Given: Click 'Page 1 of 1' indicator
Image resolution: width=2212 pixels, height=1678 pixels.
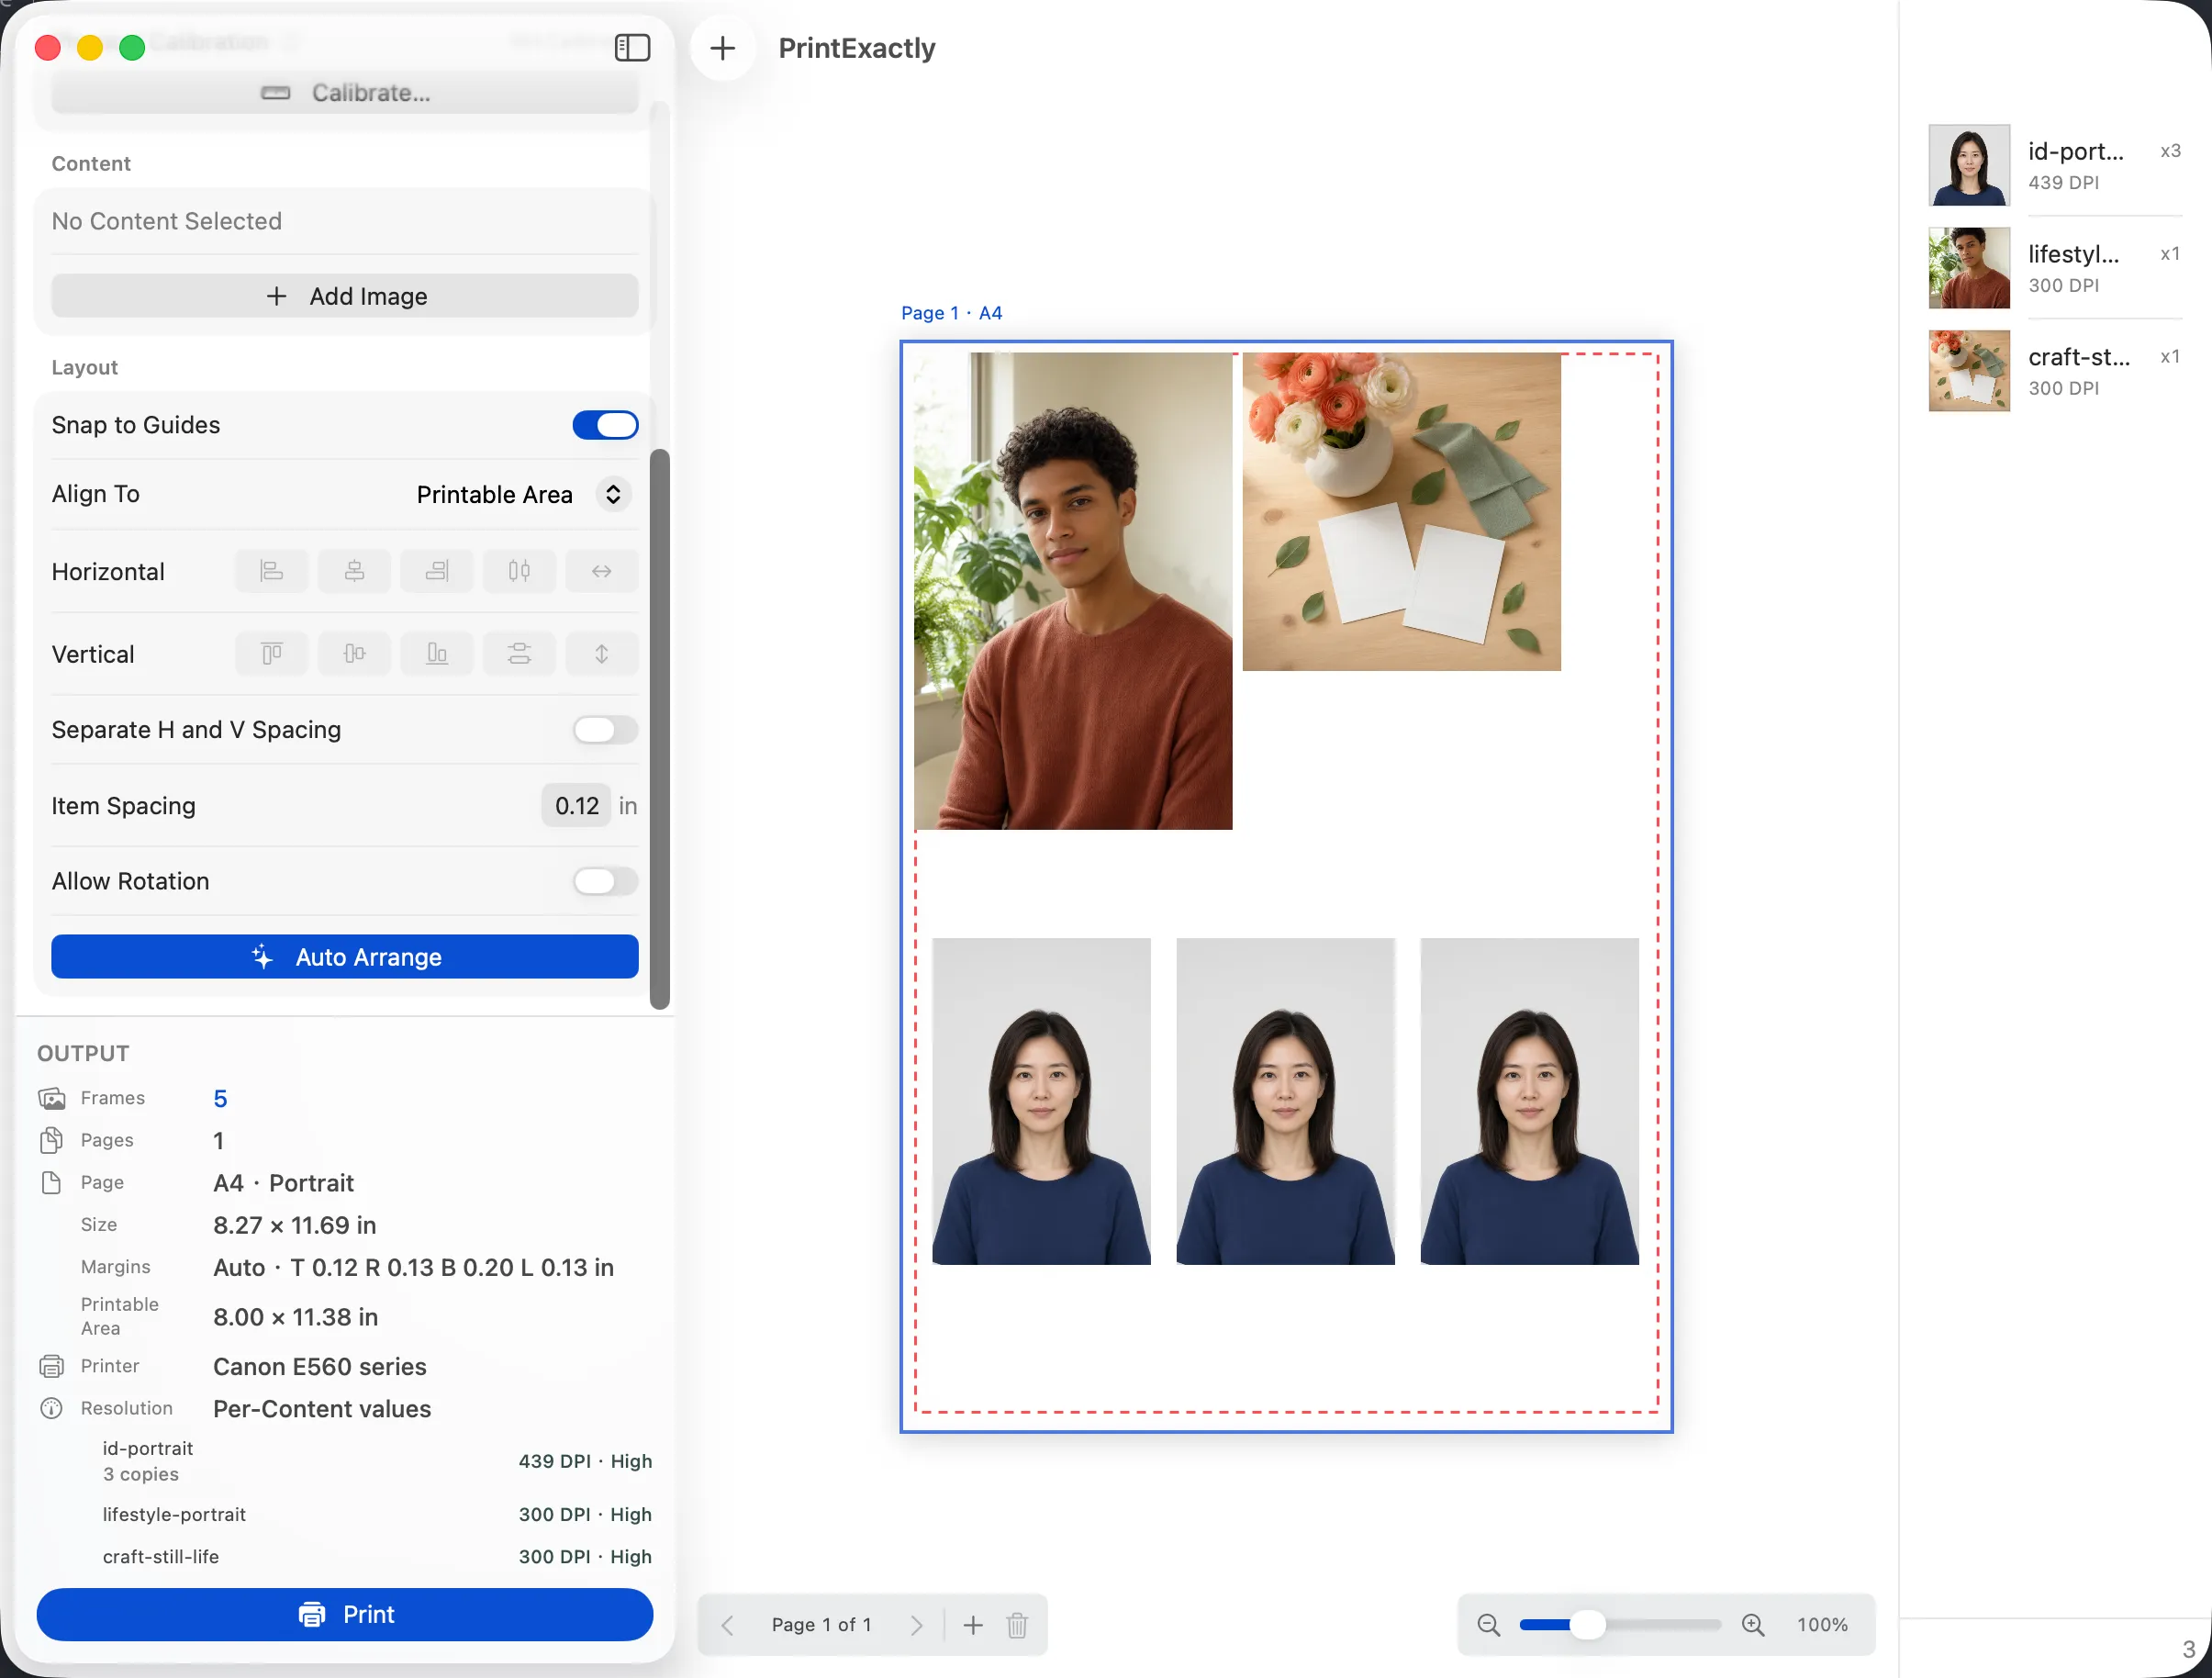Looking at the screenshot, I should pyautogui.click(x=821, y=1625).
